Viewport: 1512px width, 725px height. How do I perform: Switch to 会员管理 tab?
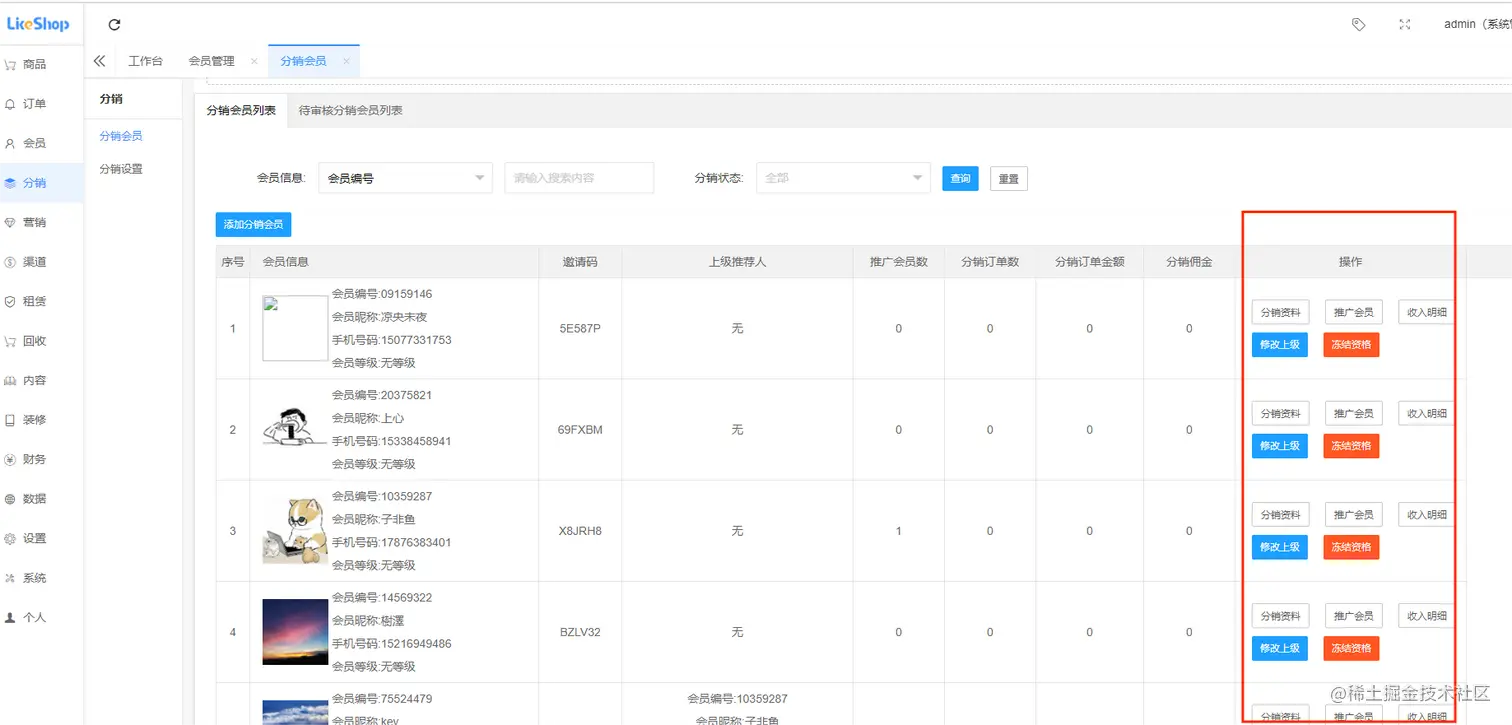(x=211, y=61)
